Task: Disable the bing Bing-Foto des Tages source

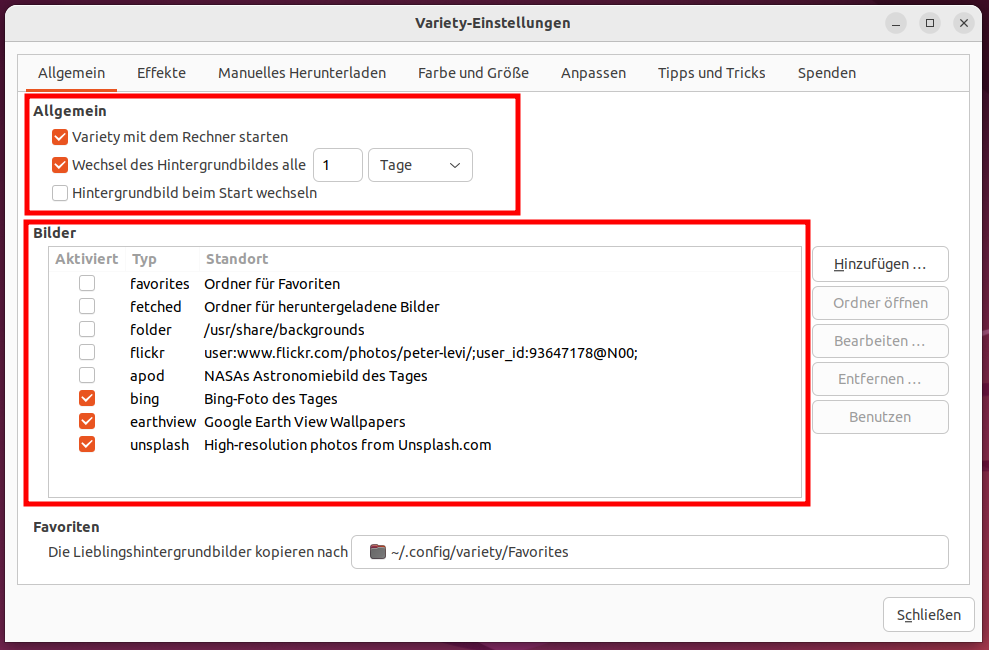Action: (x=87, y=398)
